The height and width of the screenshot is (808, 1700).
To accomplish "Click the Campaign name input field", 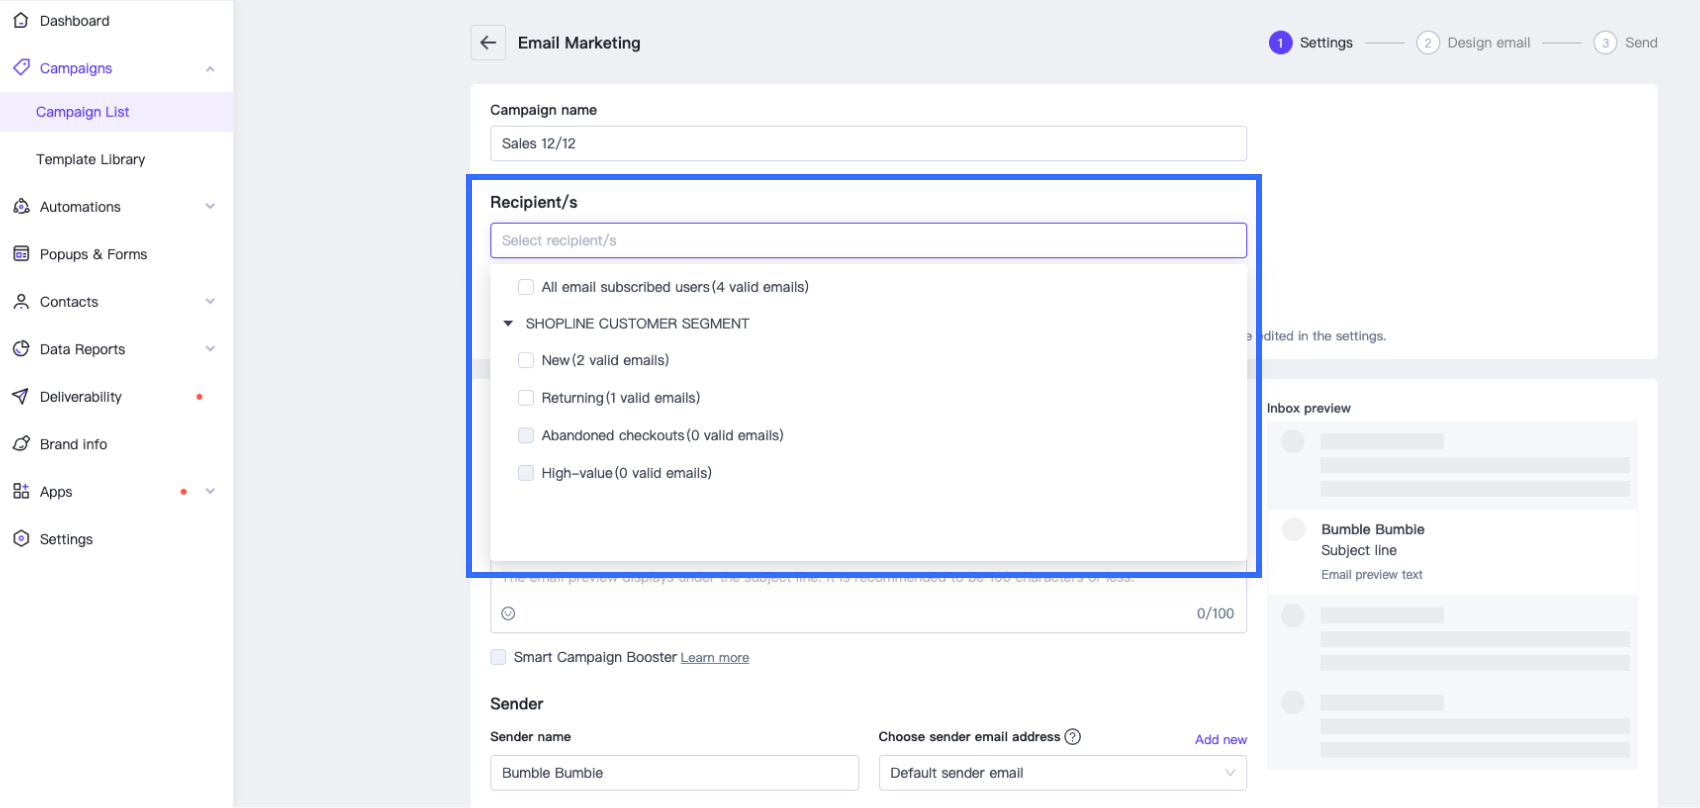I will tap(868, 144).
